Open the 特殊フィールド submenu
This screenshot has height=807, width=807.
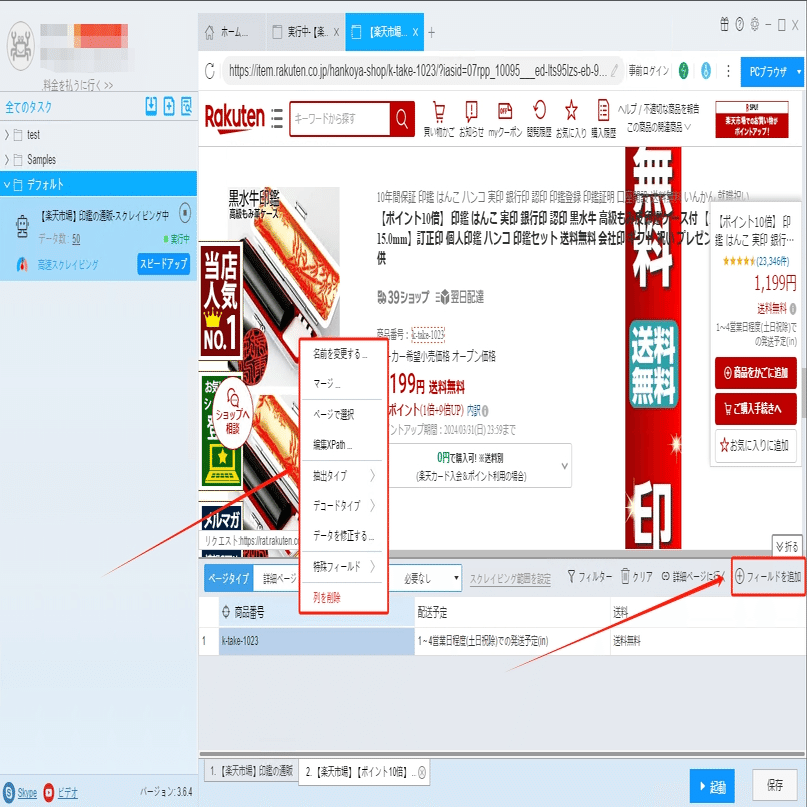(342, 567)
